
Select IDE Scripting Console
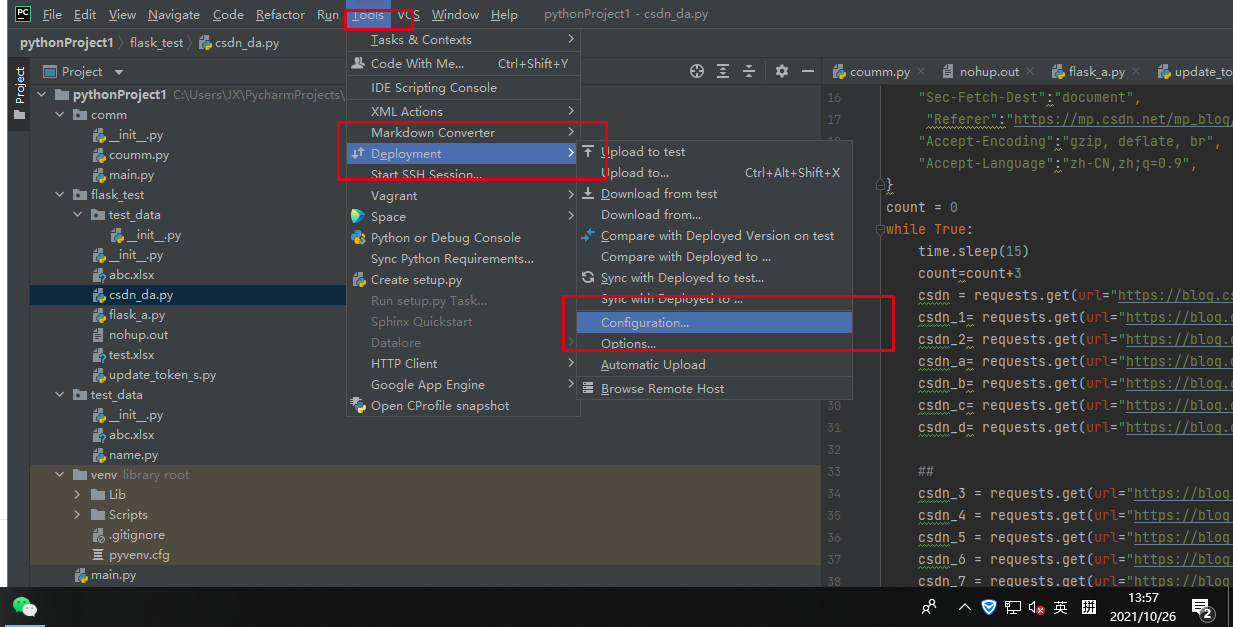[x=461, y=87]
